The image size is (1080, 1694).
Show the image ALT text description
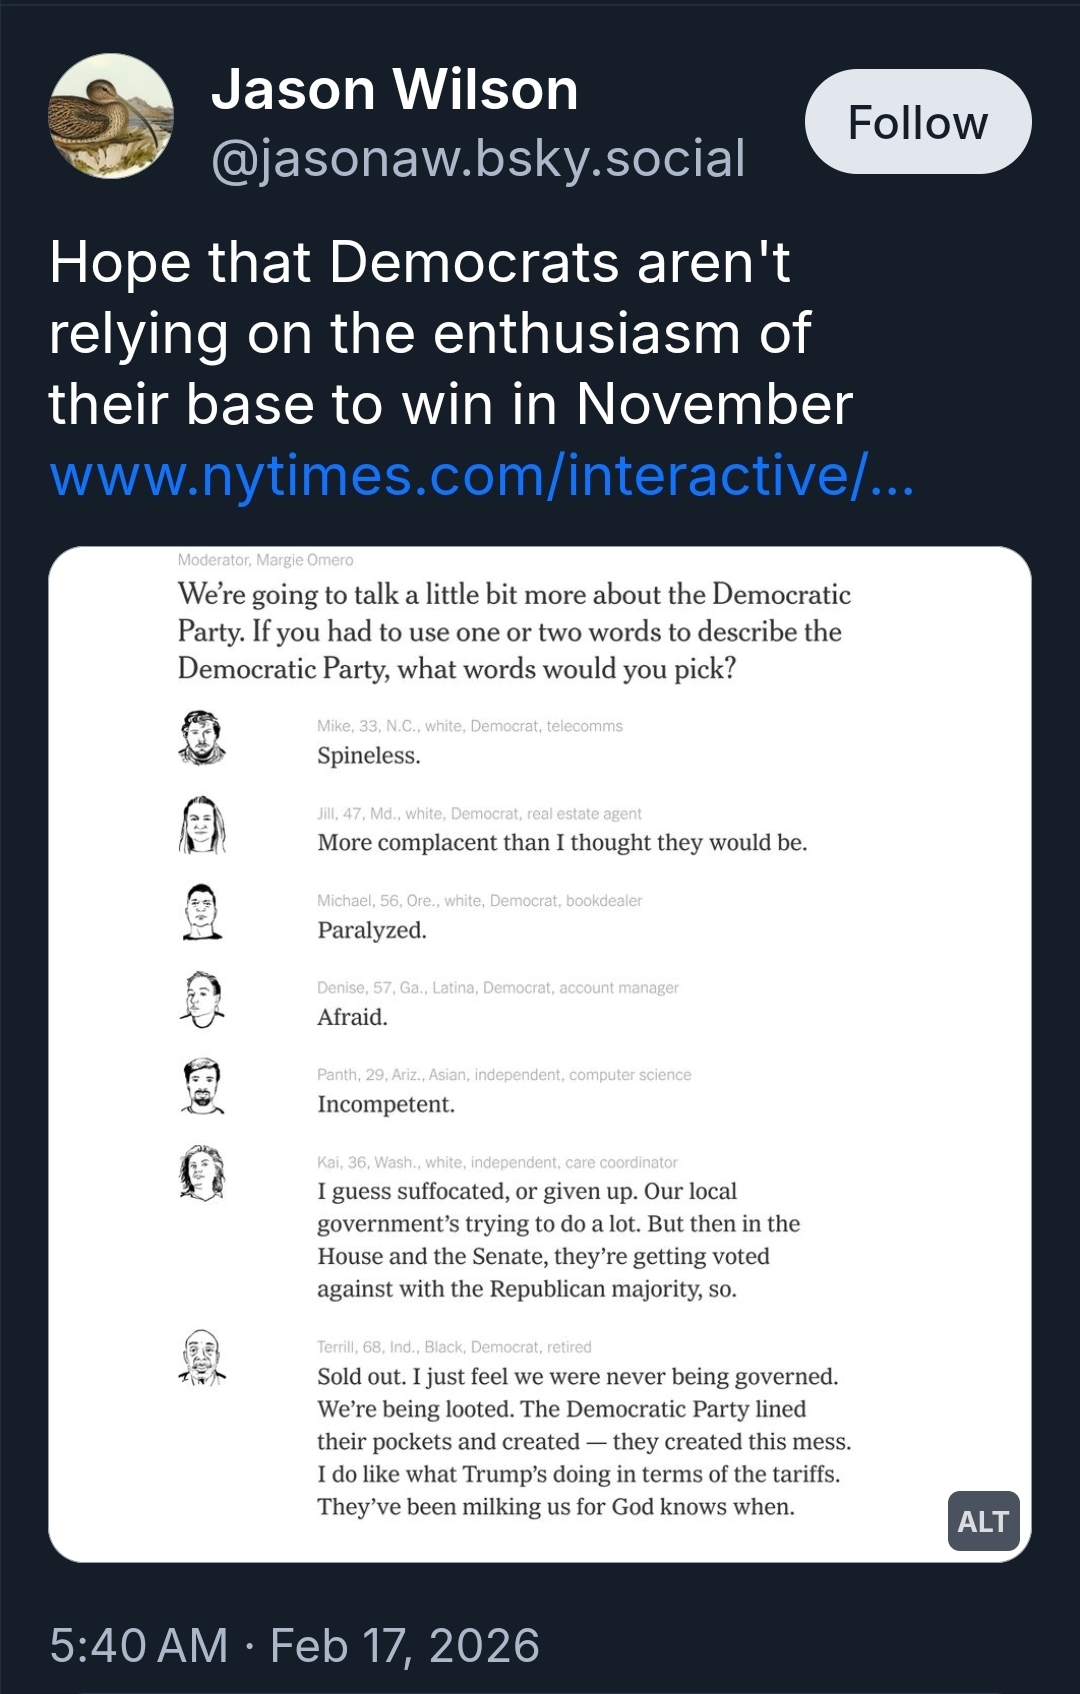point(983,1521)
